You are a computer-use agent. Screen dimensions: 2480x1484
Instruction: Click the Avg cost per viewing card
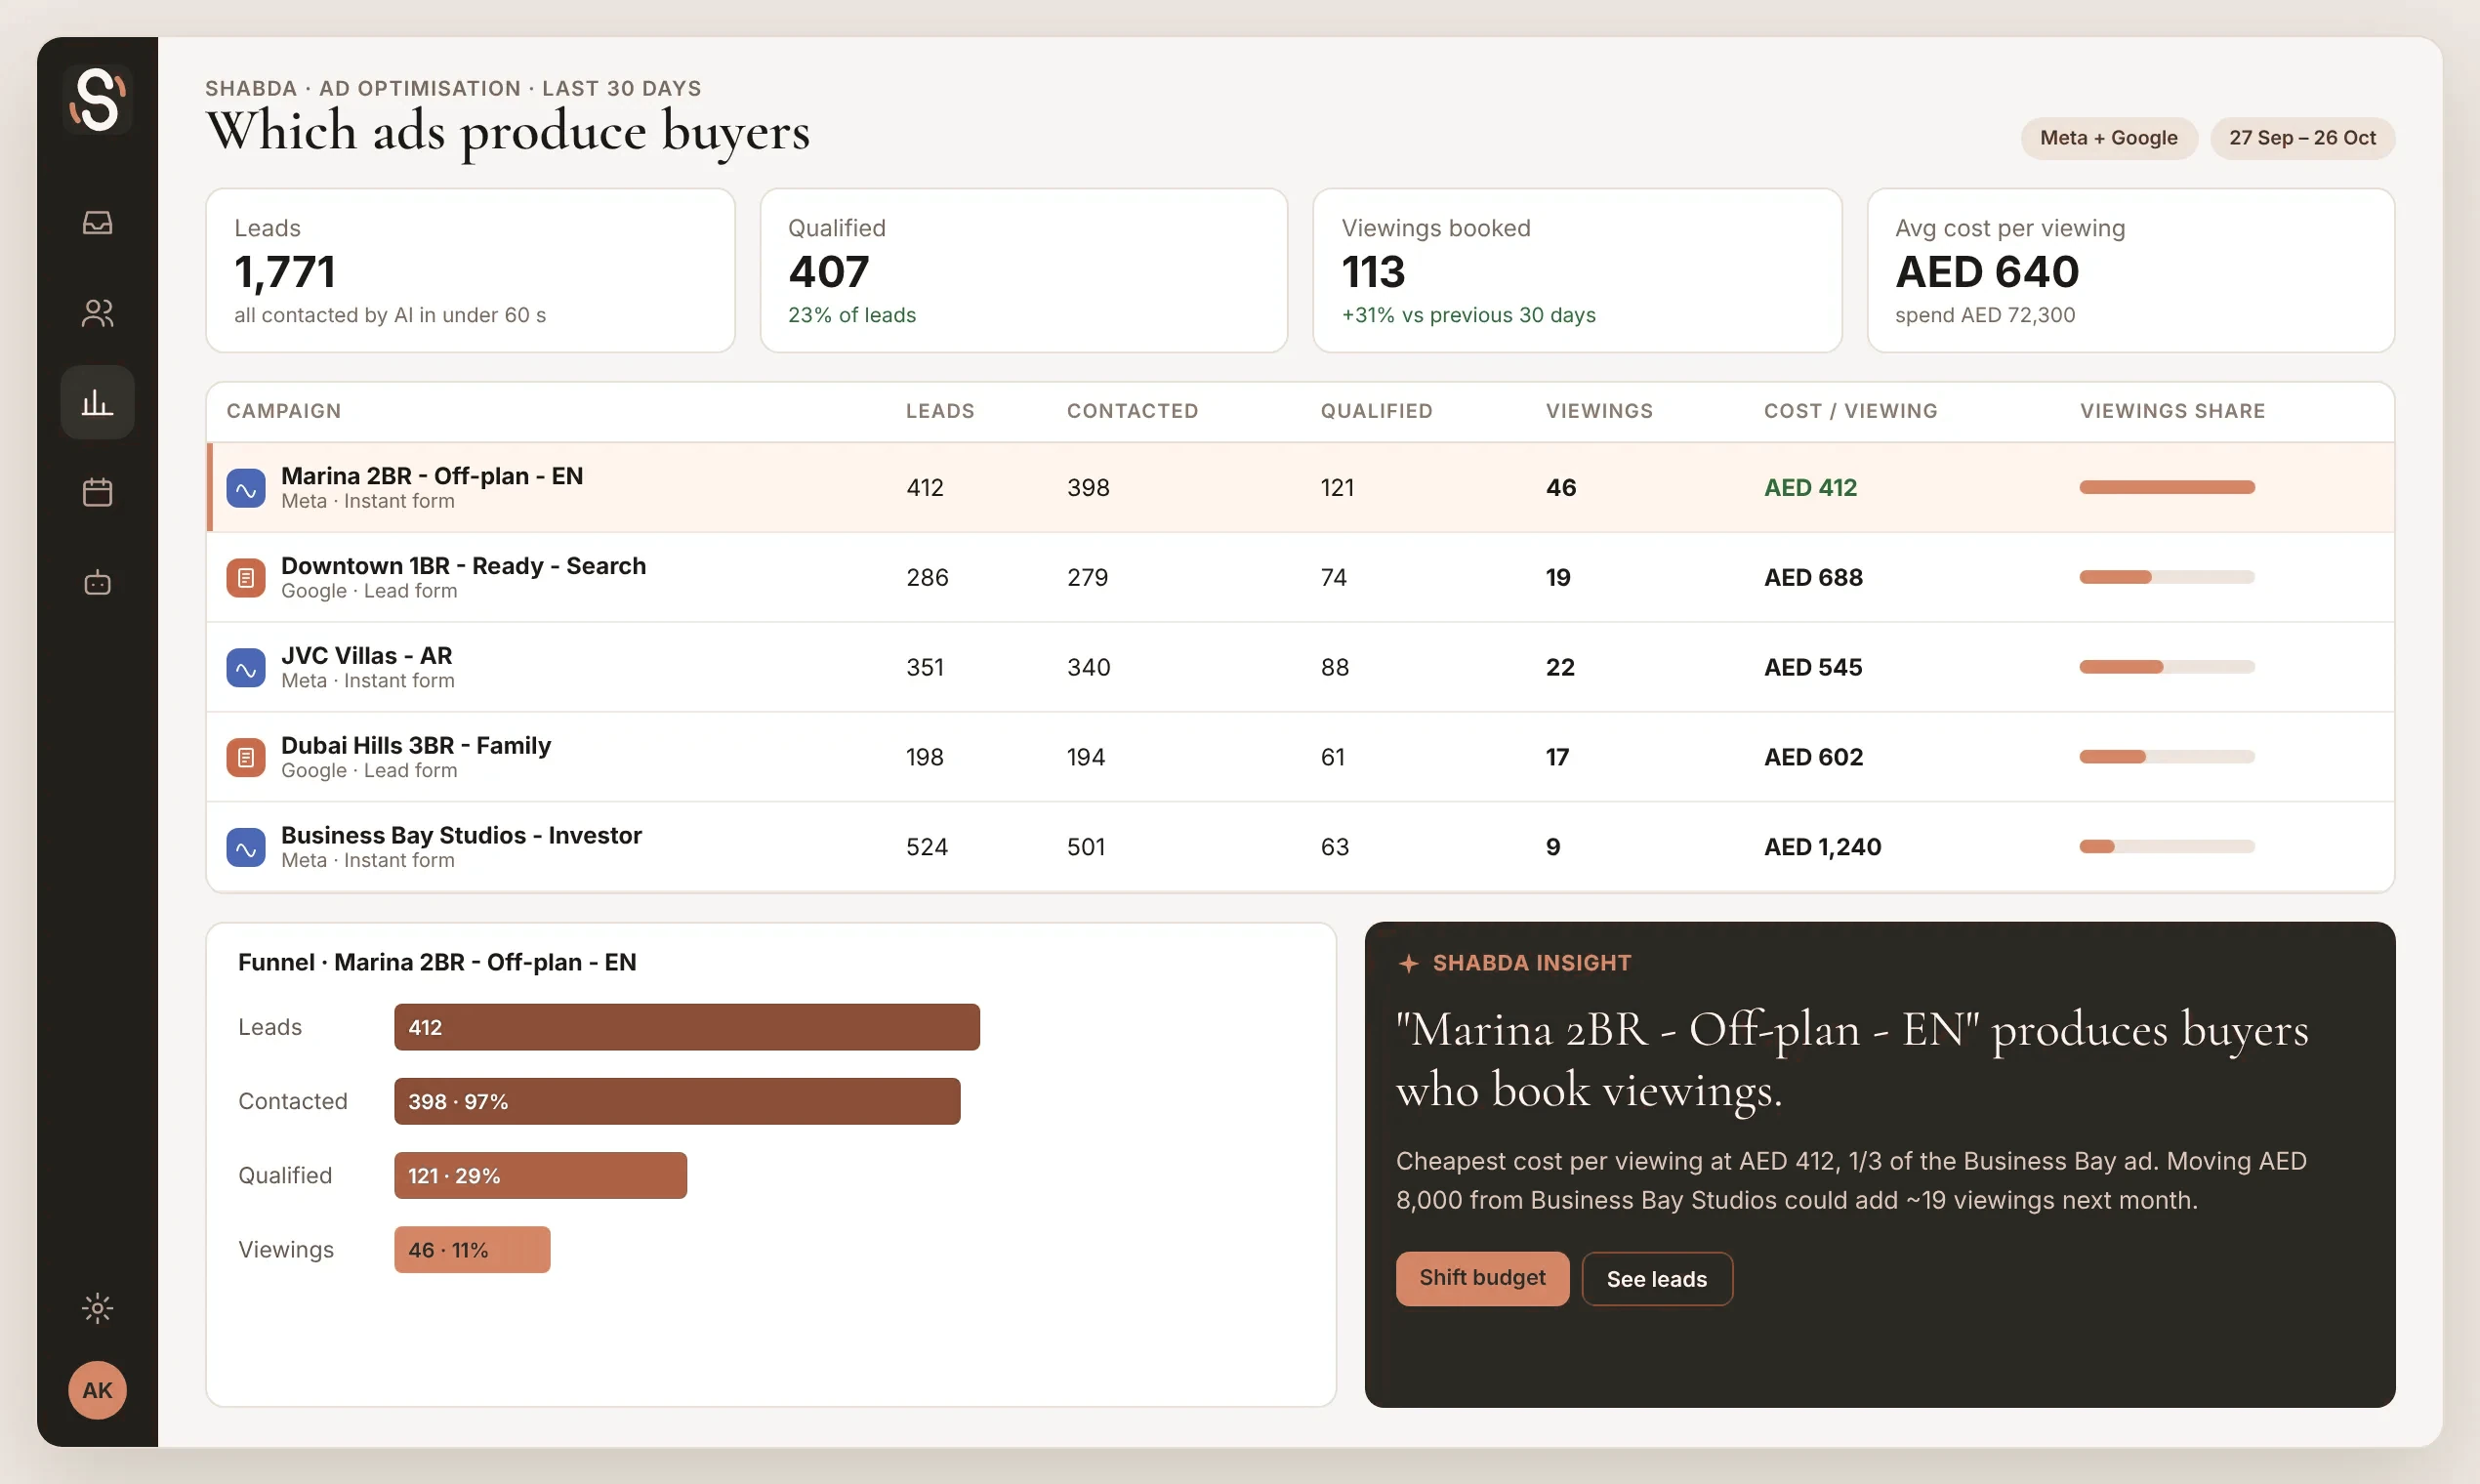pyautogui.click(x=2131, y=270)
